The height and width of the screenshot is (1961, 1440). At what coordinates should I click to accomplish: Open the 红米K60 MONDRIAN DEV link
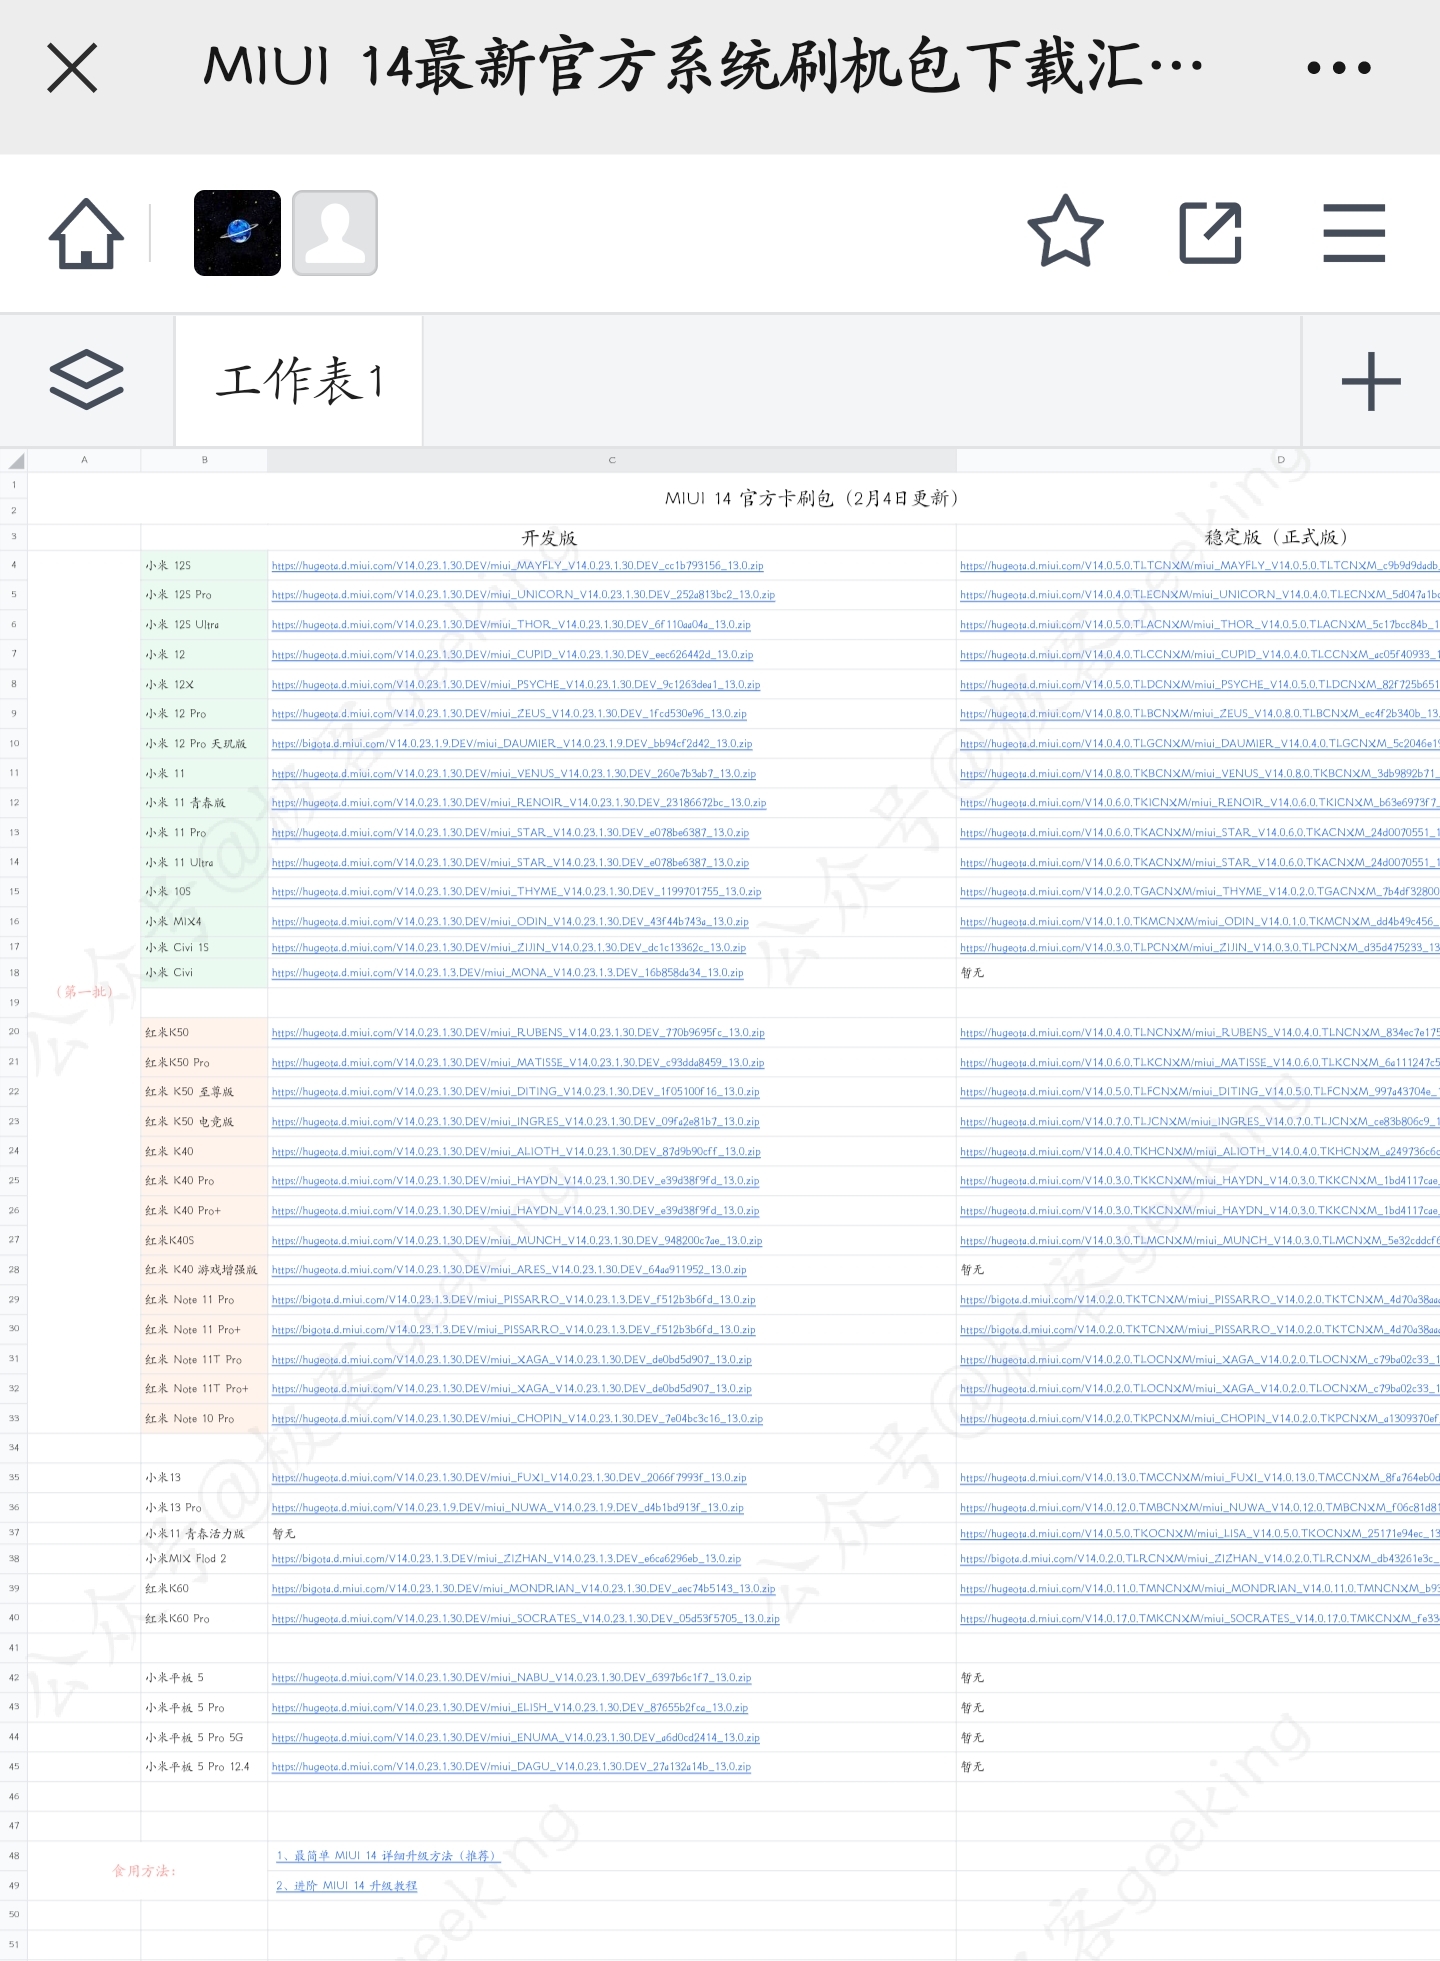(x=523, y=1589)
